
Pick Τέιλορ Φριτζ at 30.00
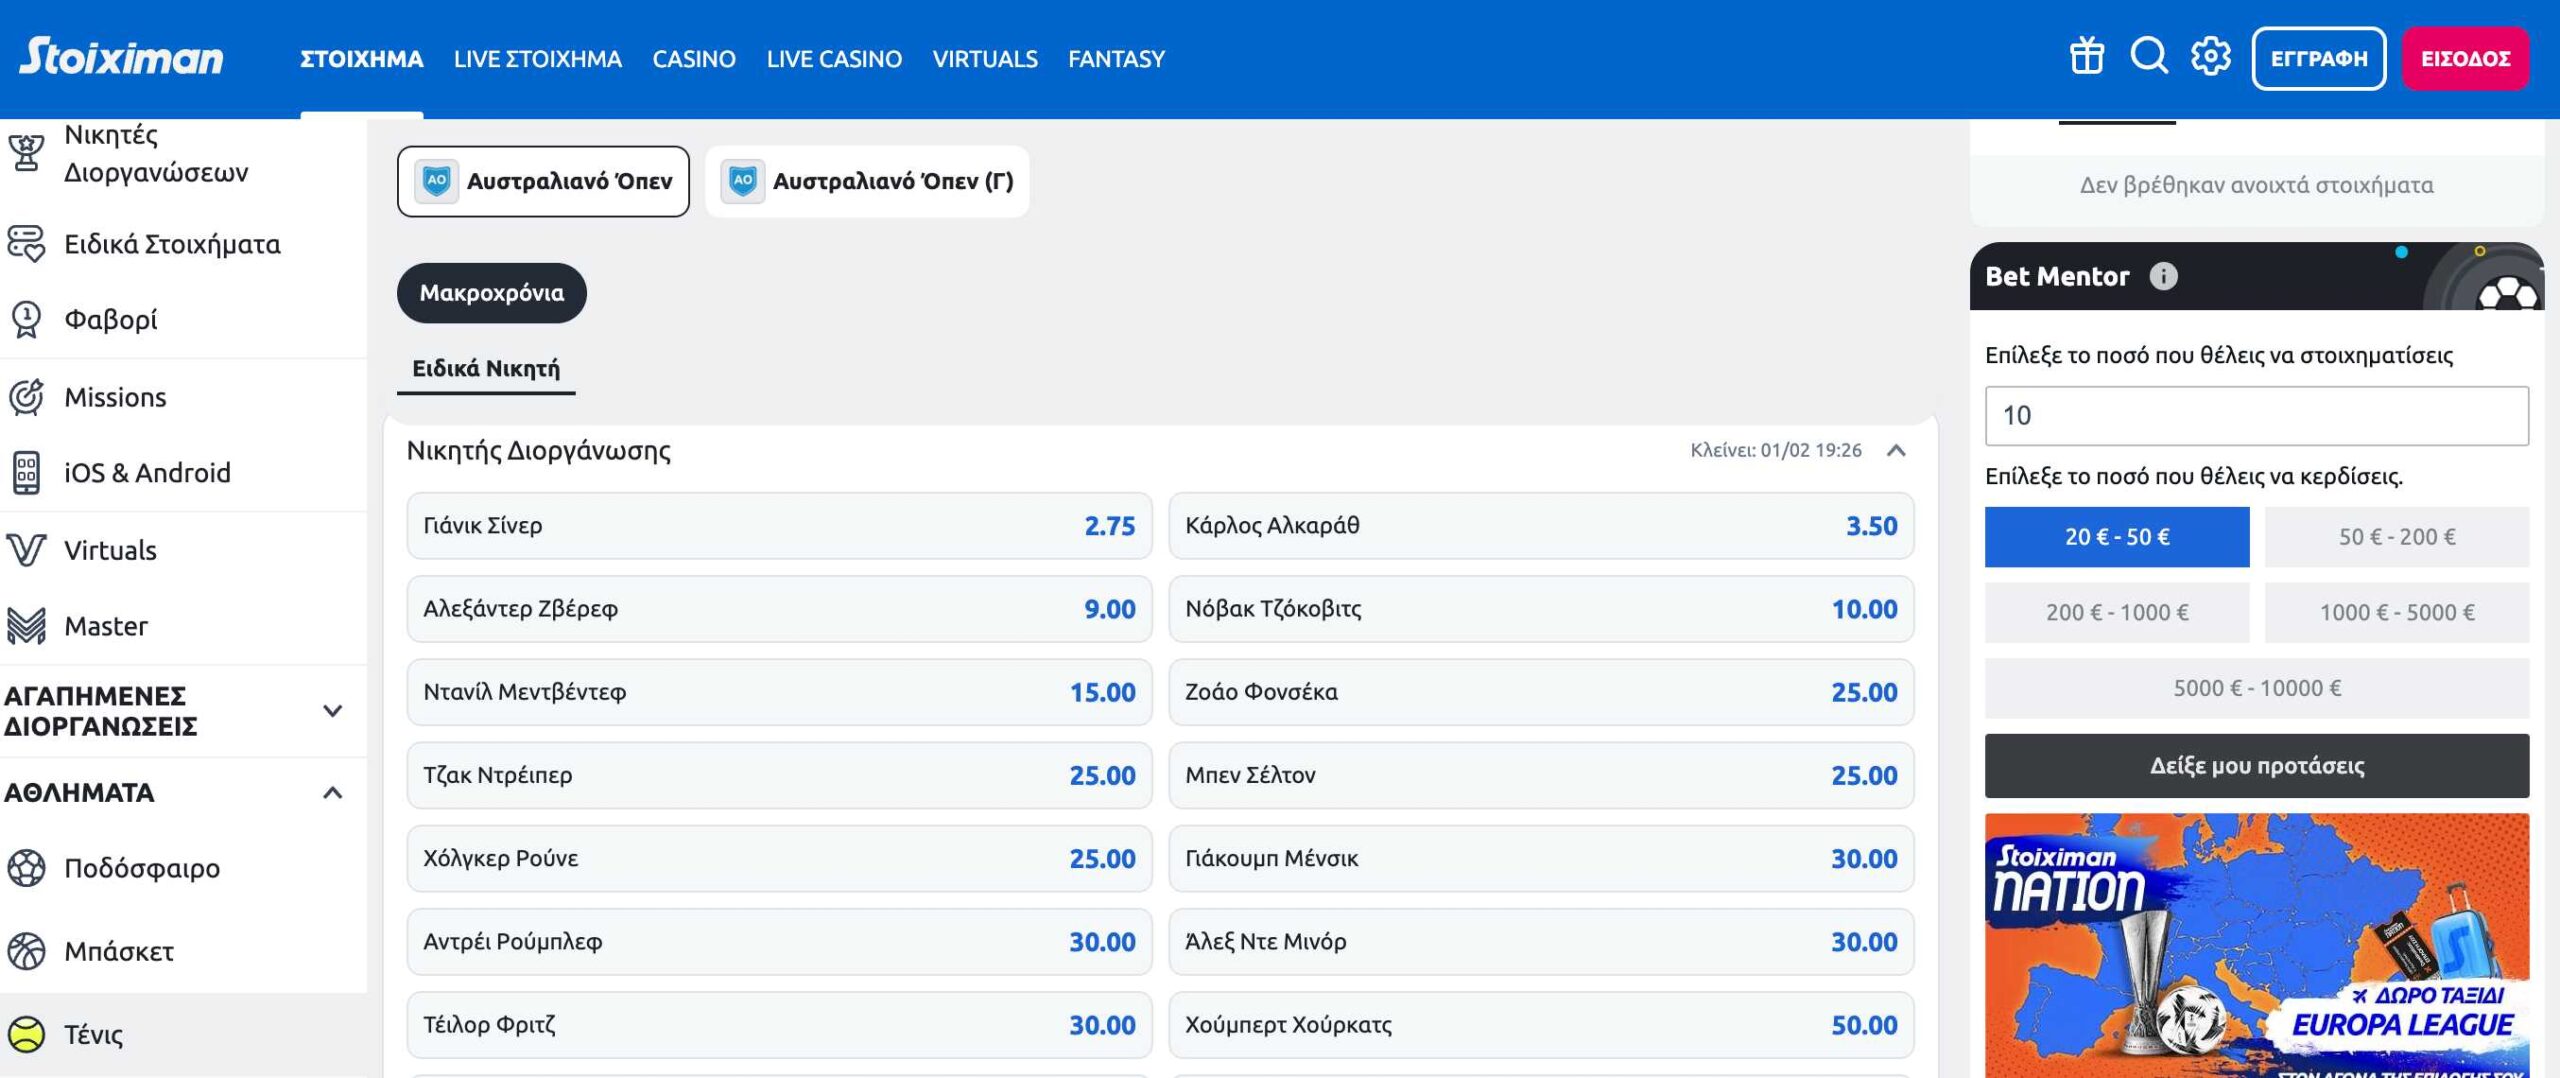tap(779, 1025)
